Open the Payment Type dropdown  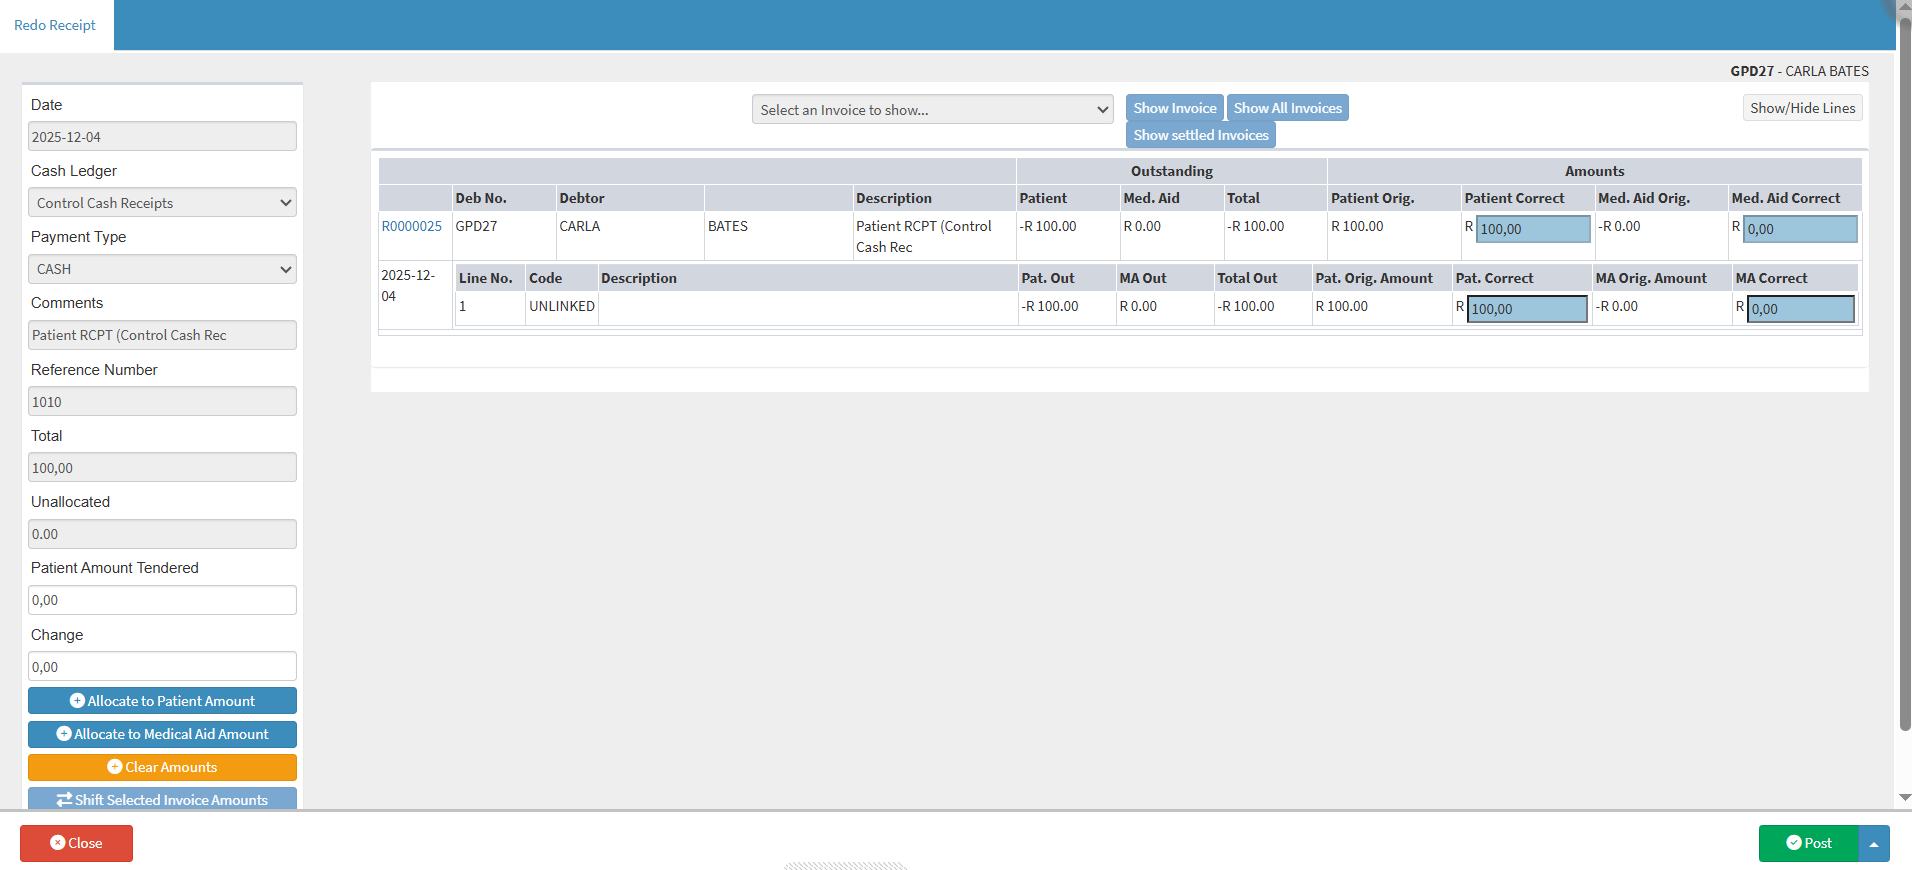162,269
